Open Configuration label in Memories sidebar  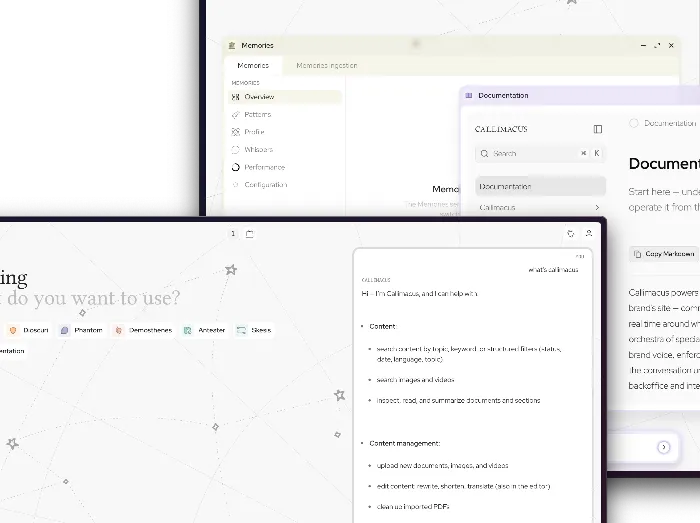[266, 185]
